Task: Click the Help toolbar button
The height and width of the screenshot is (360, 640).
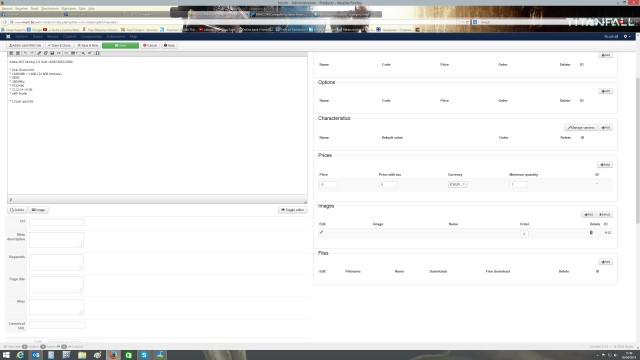Action: click(x=169, y=45)
